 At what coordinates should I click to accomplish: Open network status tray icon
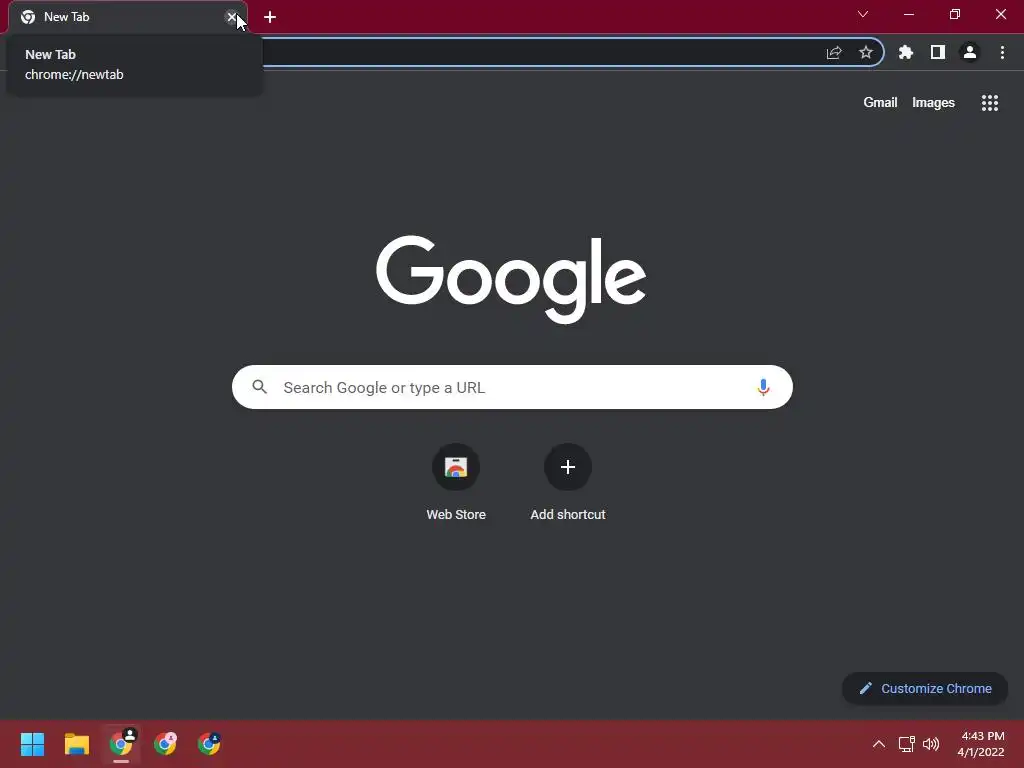(906, 744)
